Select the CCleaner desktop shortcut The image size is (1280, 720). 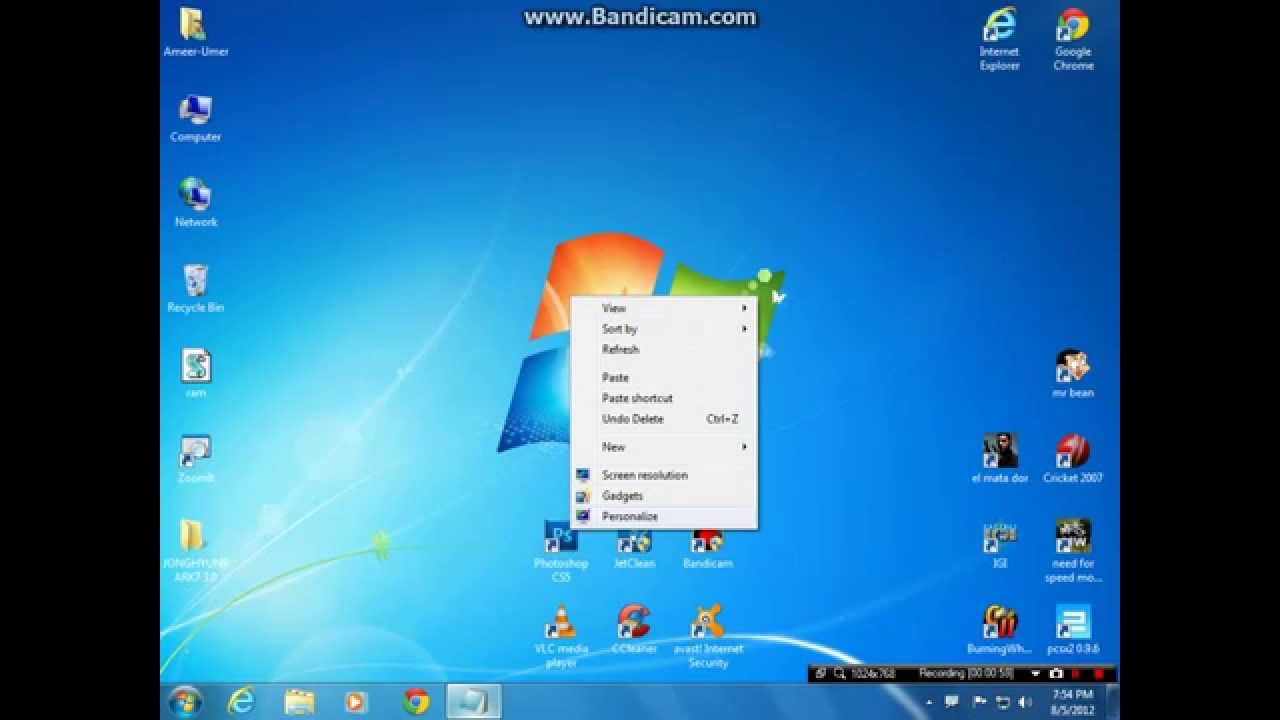[x=634, y=629]
